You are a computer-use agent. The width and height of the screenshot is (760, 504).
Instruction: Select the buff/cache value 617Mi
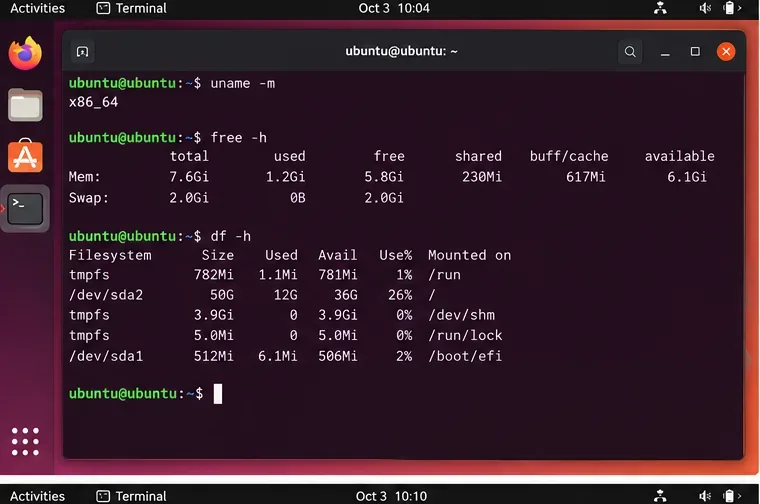(x=586, y=177)
